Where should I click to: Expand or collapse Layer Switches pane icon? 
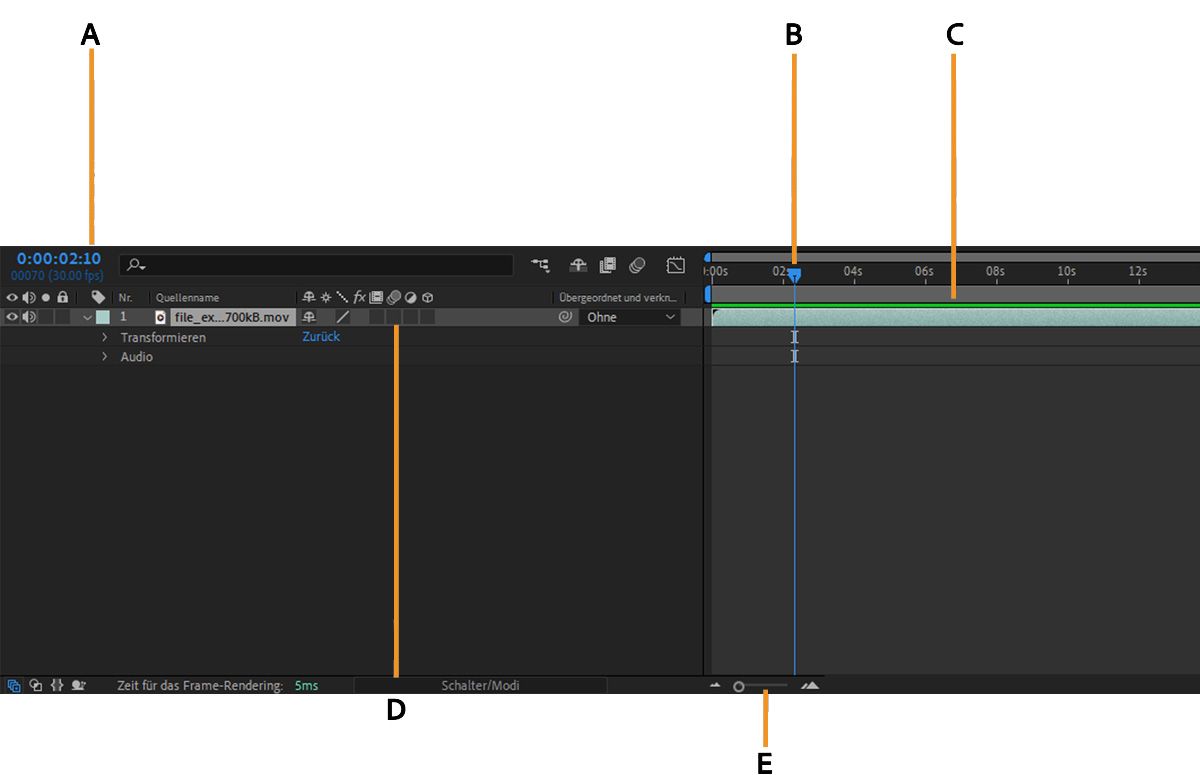14,686
